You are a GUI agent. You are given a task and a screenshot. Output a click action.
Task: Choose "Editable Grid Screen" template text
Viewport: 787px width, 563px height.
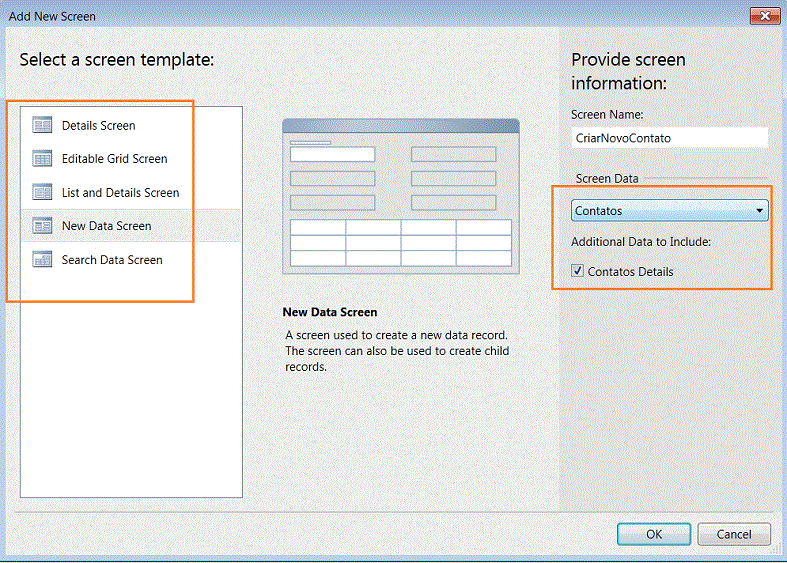(x=114, y=159)
